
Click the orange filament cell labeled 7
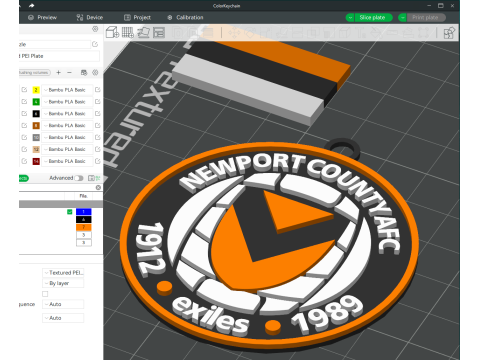(x=84, y=227)
